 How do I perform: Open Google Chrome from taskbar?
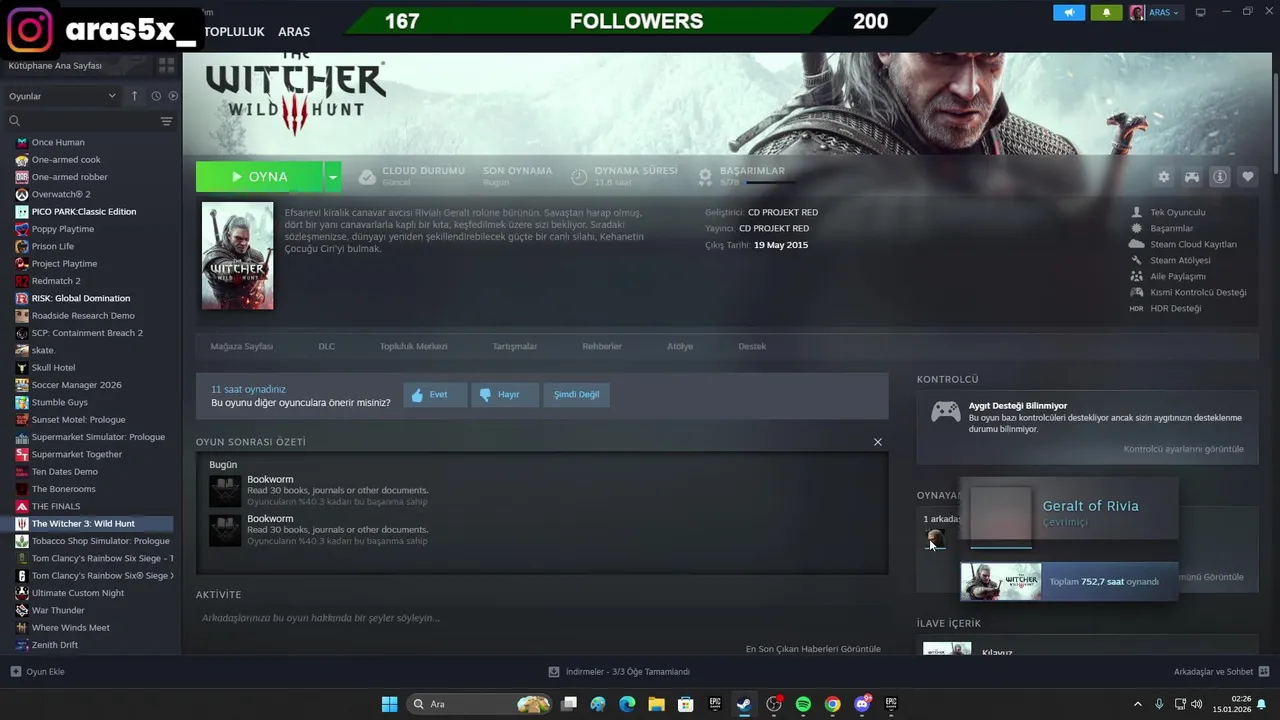(x=832, y=704)
